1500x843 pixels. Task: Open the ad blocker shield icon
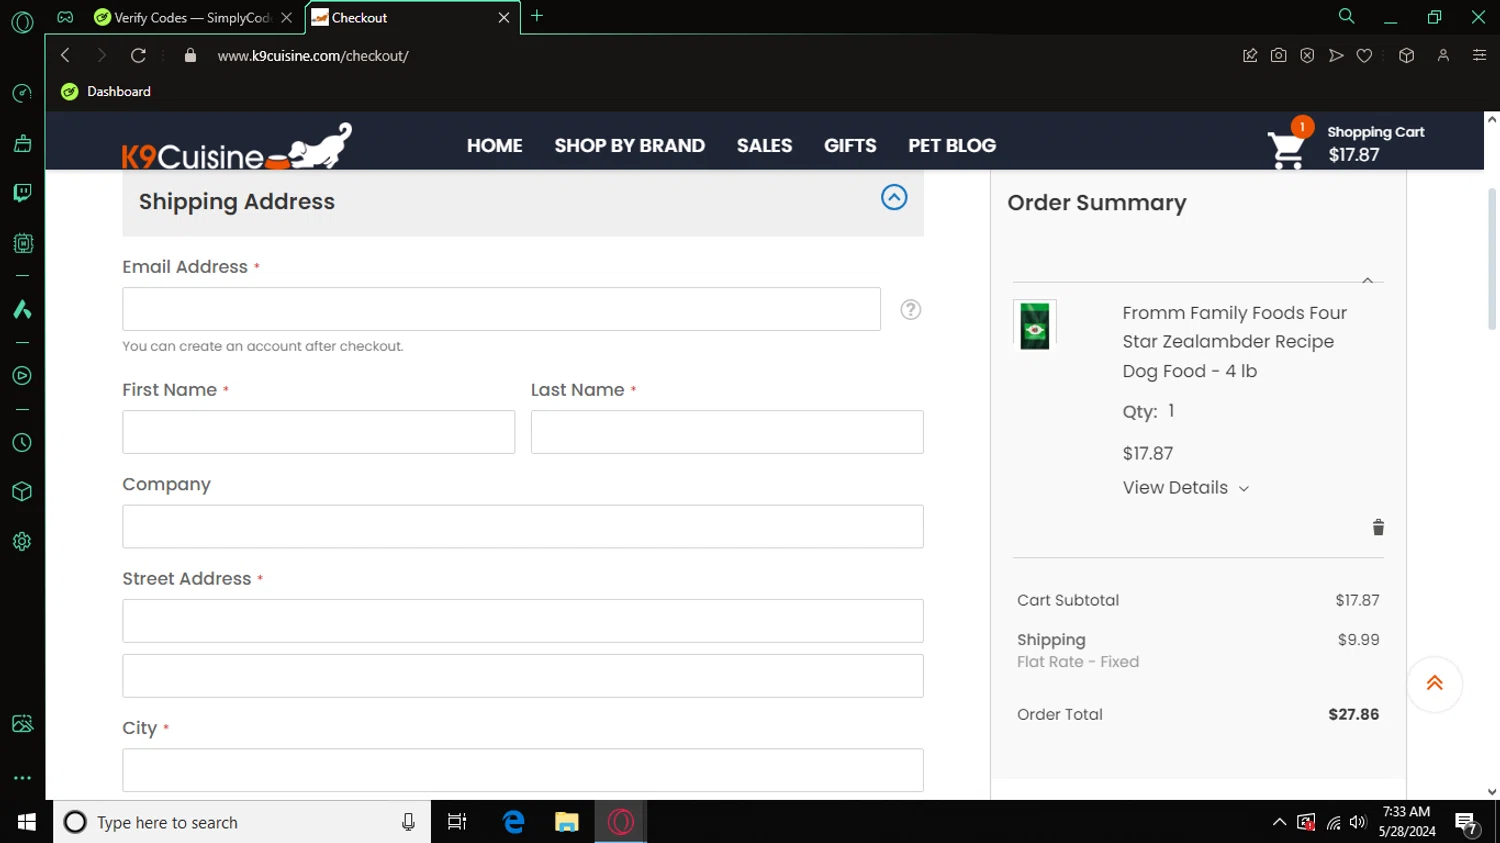(1307, 56)
